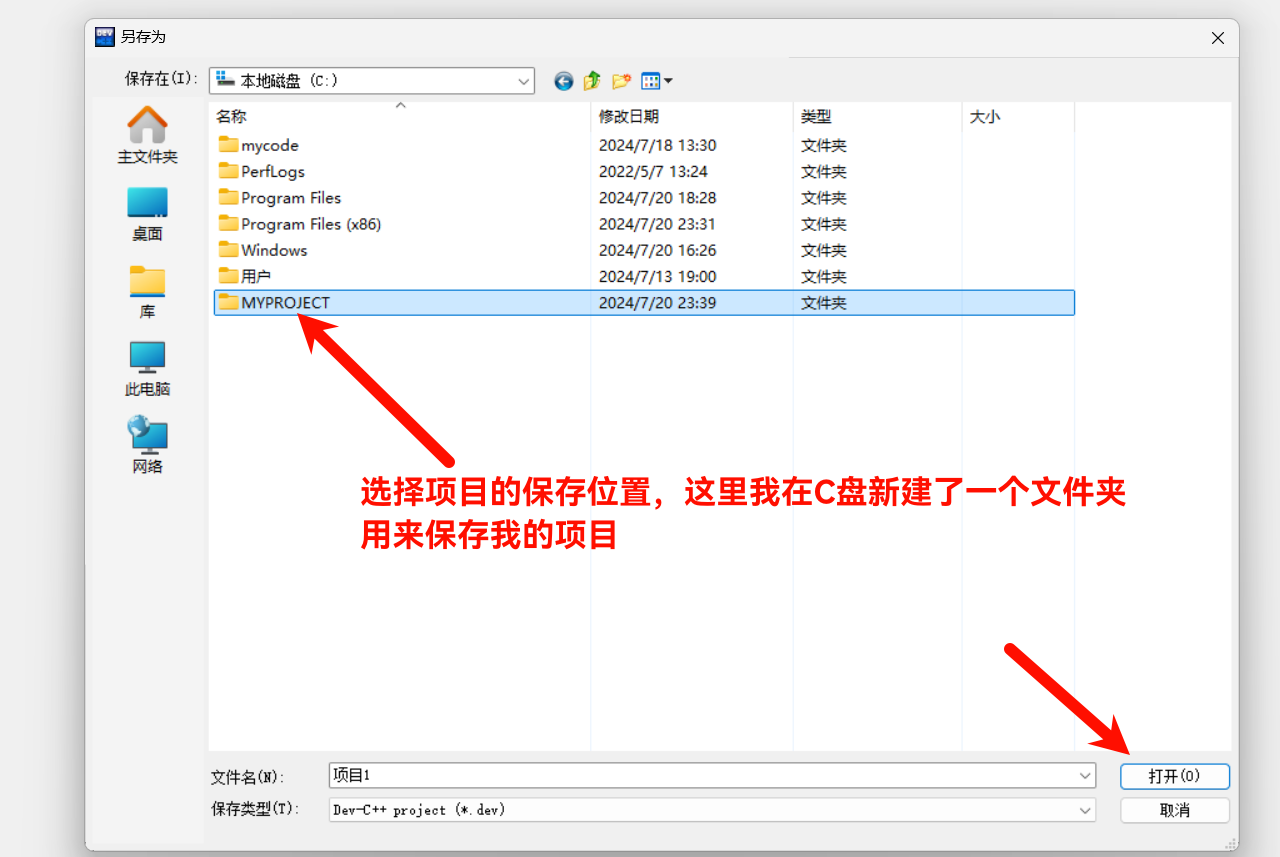1280x857 pixels.
Task: Click the Dev-C++ title bar icon
Action: [105, 37]
